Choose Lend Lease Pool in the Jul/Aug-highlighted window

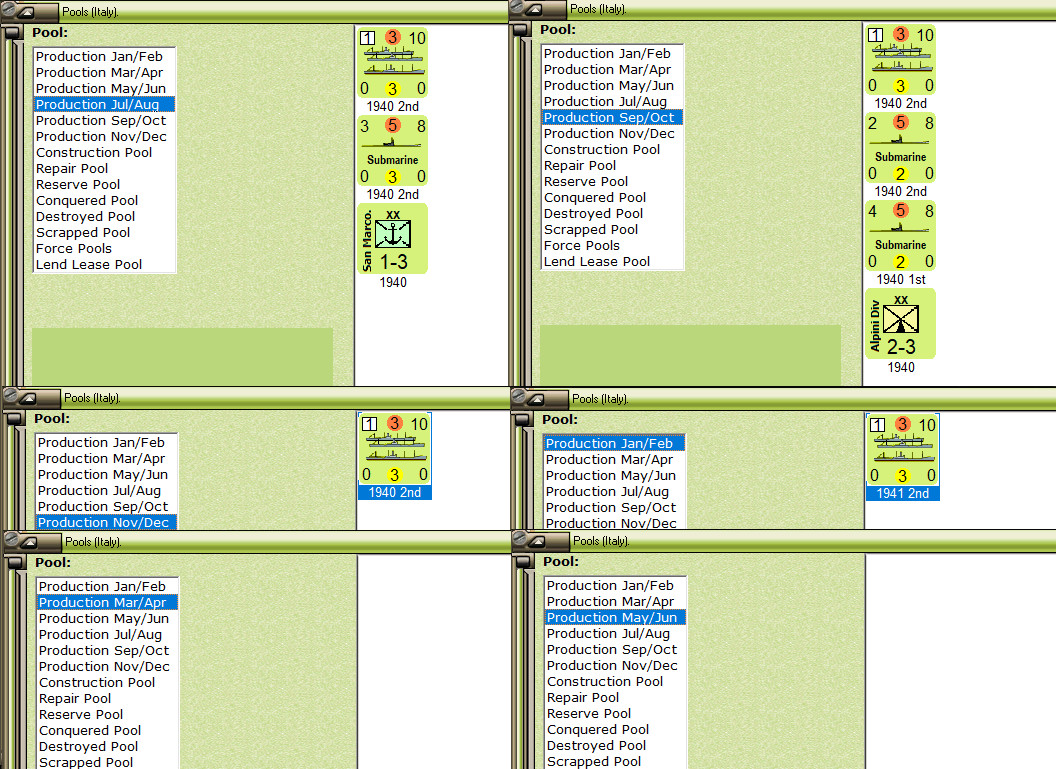tap(104, 265)
